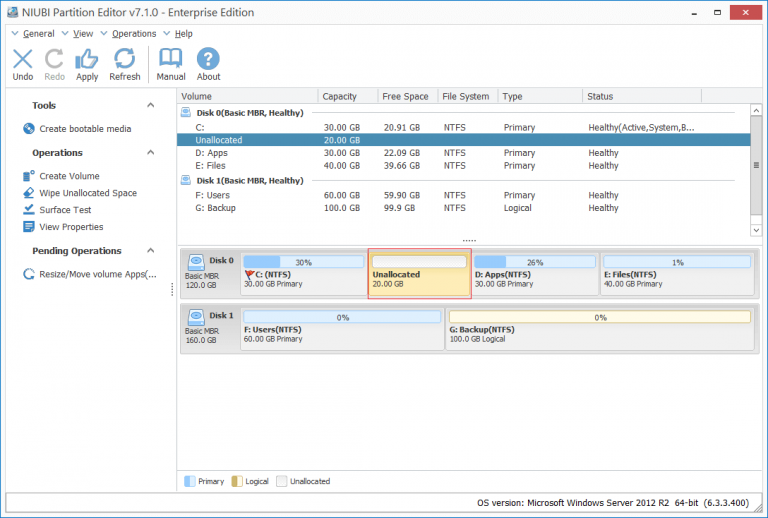Screen dimensions: 768x518
Task: Click the 20.91 GB free space cell
Action: pyautogui.click(x=402, y=127)
